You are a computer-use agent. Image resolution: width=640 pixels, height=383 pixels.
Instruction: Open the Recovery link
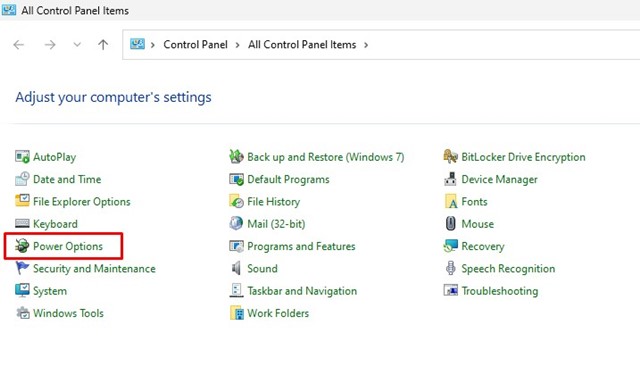point(483,247)
